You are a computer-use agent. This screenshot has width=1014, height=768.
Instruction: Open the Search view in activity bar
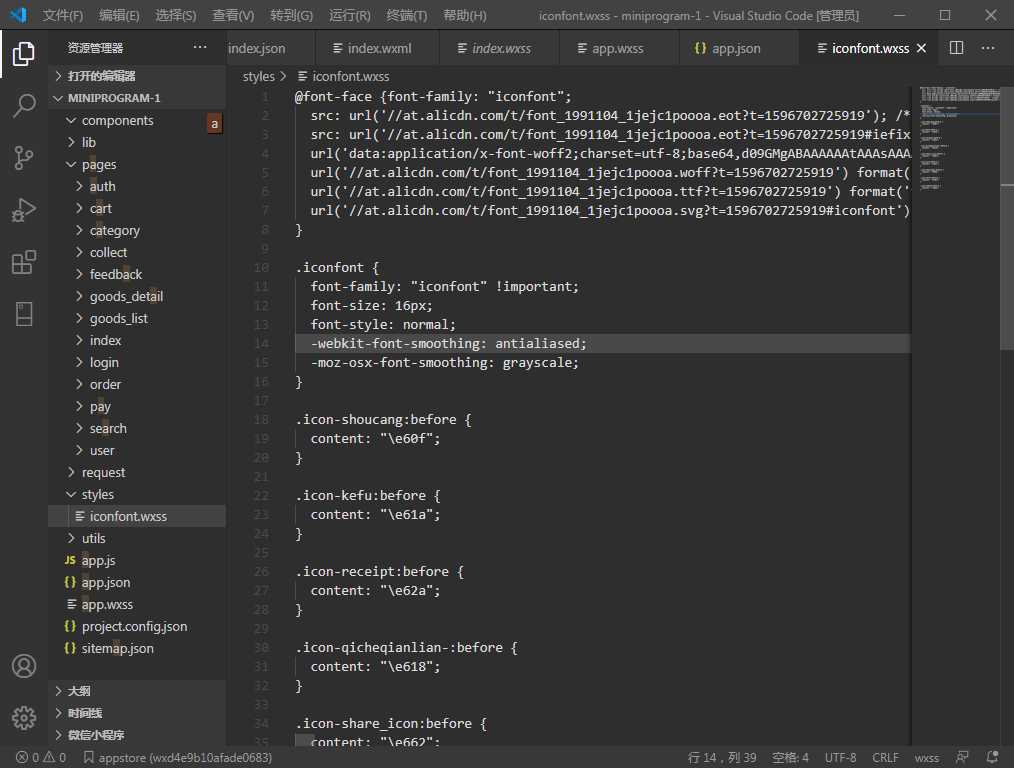(23, 105)
